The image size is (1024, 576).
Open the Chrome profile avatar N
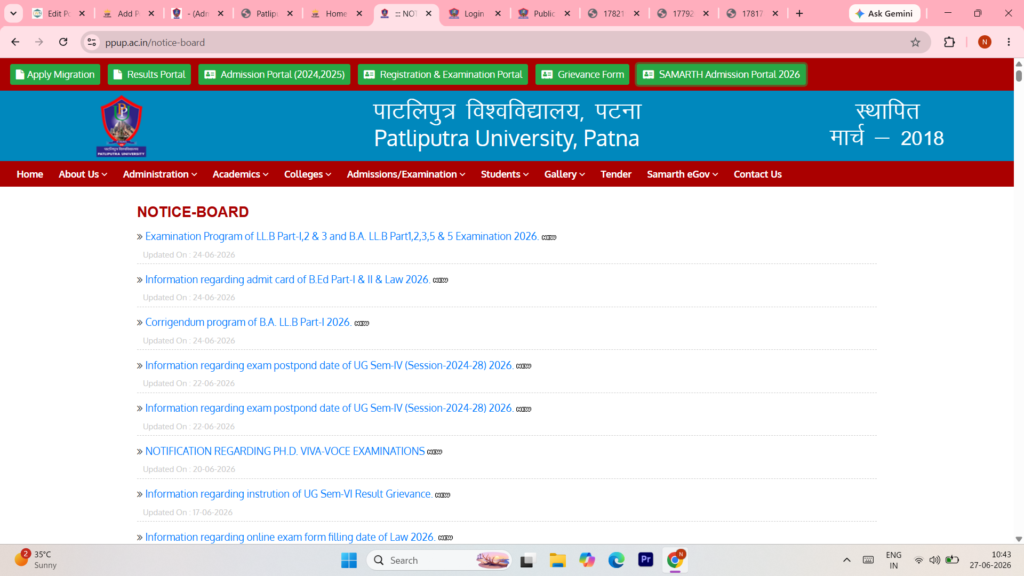coord(984,42)
